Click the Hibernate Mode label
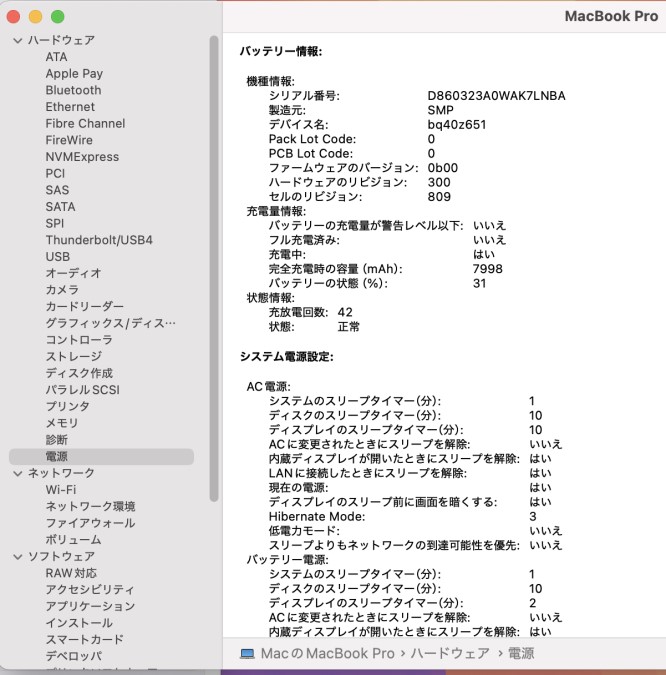The height and width of the screenshot is (675, 666). pyautogui.click(x=317, y=517)
